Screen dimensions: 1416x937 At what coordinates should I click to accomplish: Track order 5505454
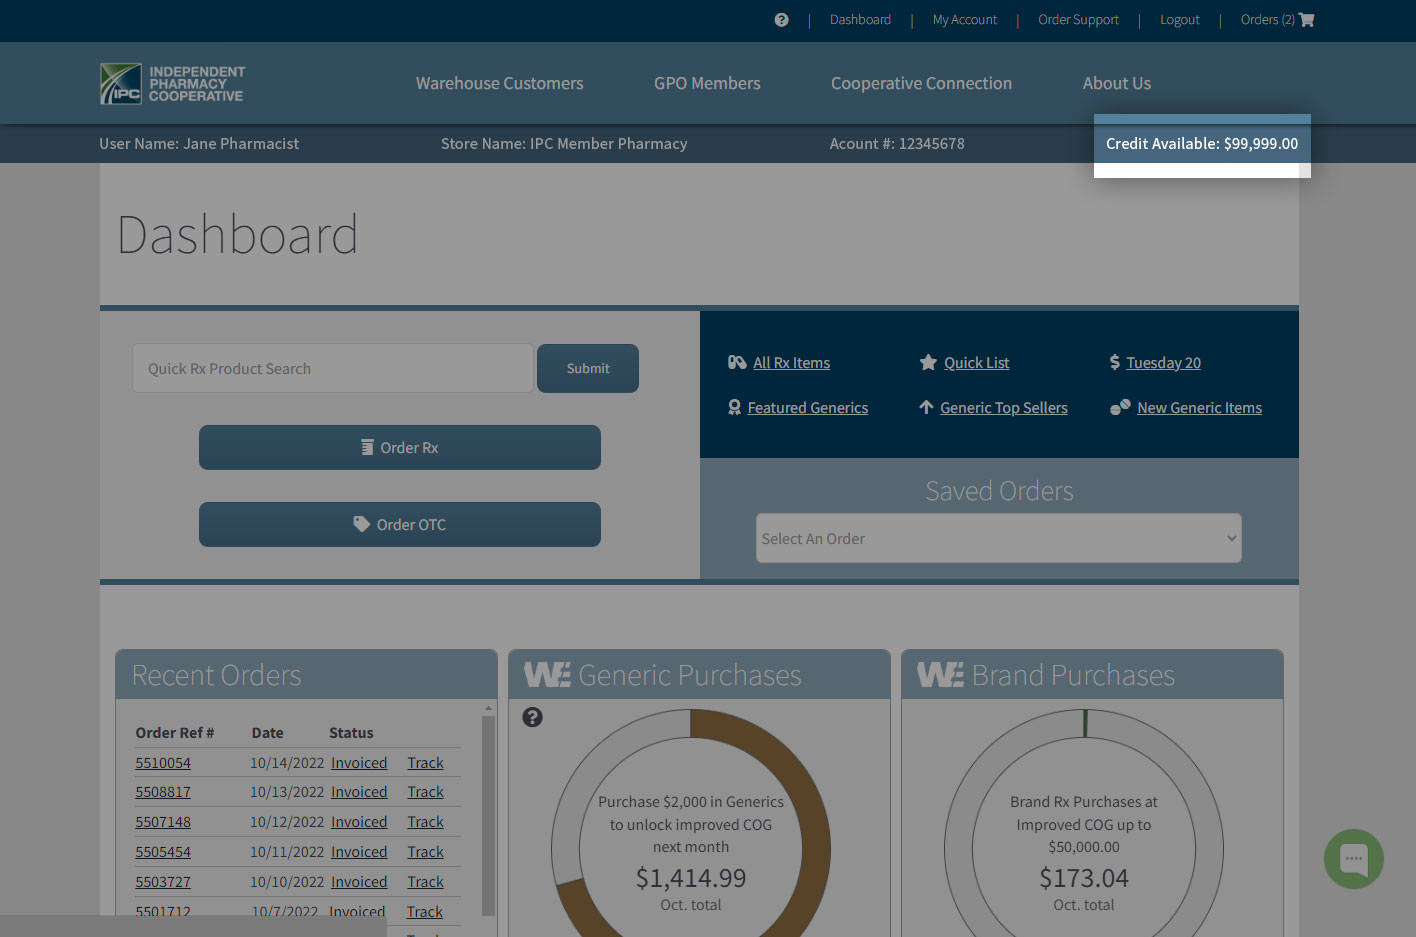426,852
